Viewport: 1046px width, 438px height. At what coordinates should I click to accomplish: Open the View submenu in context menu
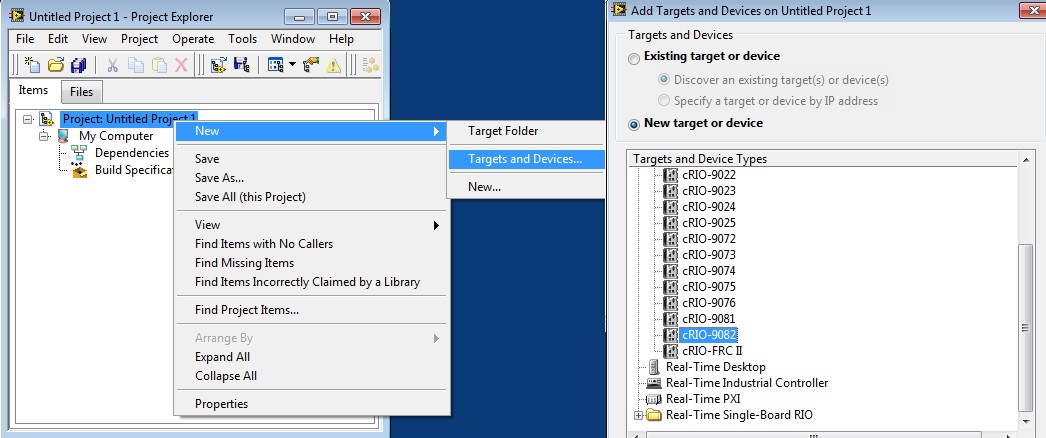point(310,225)
